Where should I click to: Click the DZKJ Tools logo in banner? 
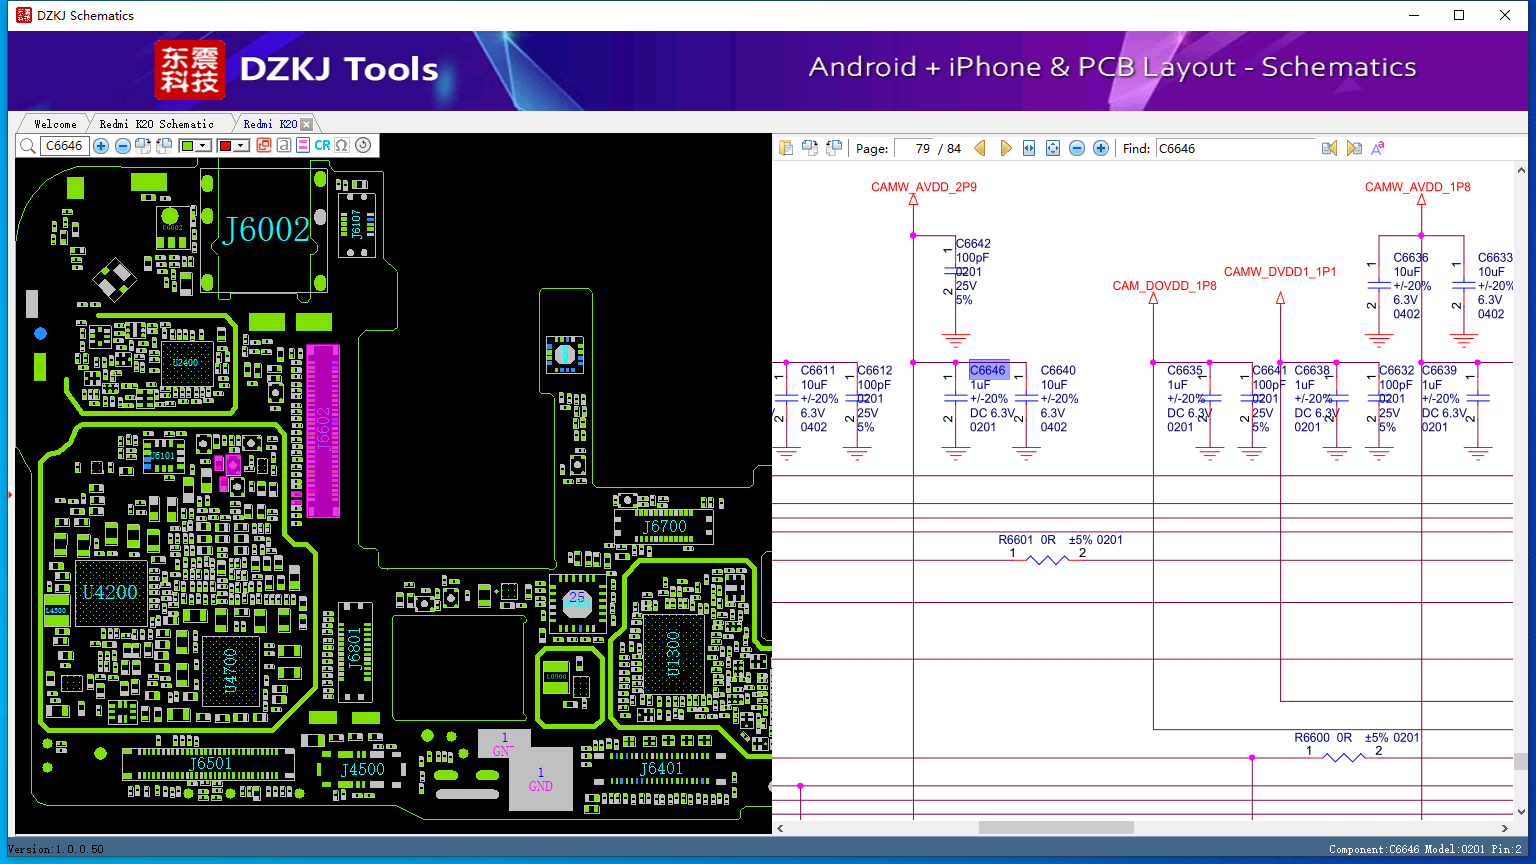[x=297, y=69]
